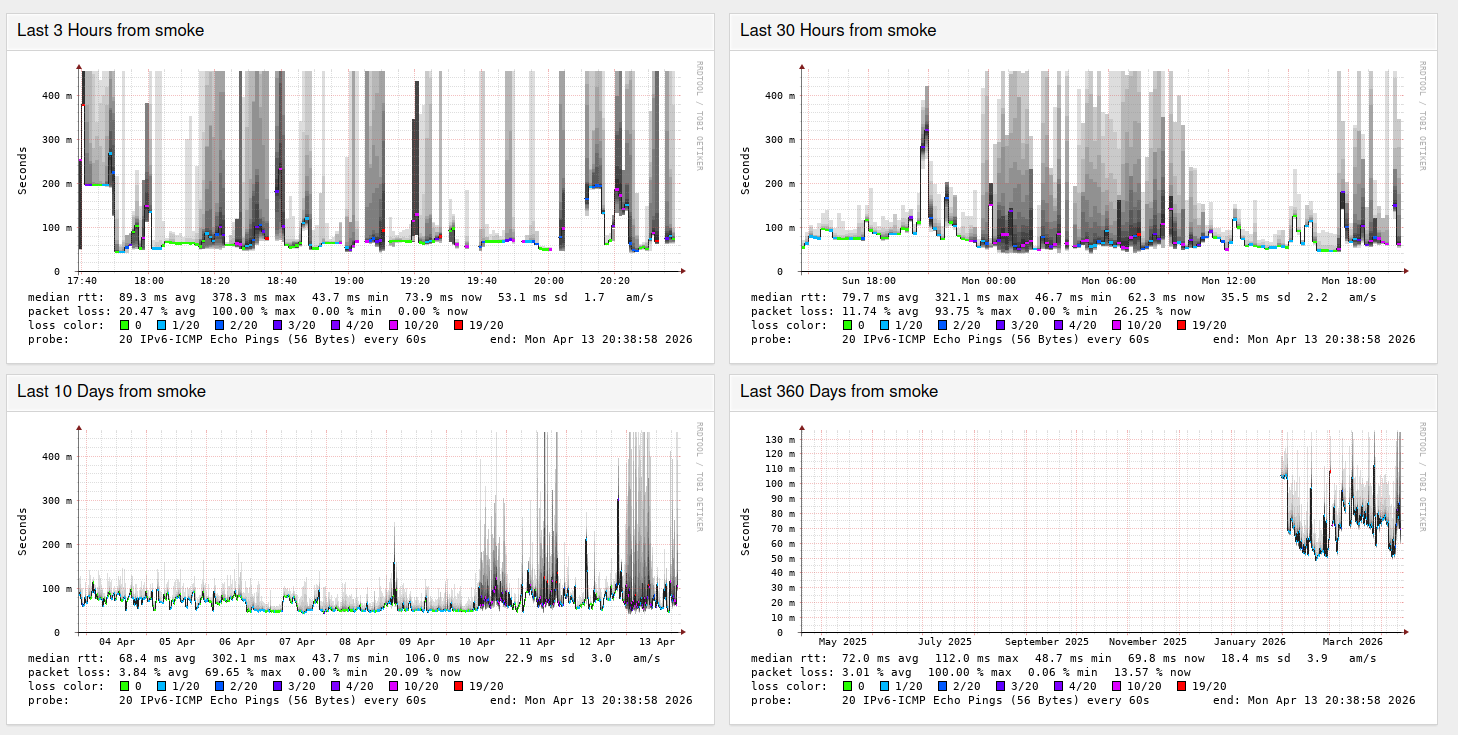Click "January 2026" label on the 360 Days graph
The height and width of the screenshot is (735, 1458).
tap(1250, 642)
